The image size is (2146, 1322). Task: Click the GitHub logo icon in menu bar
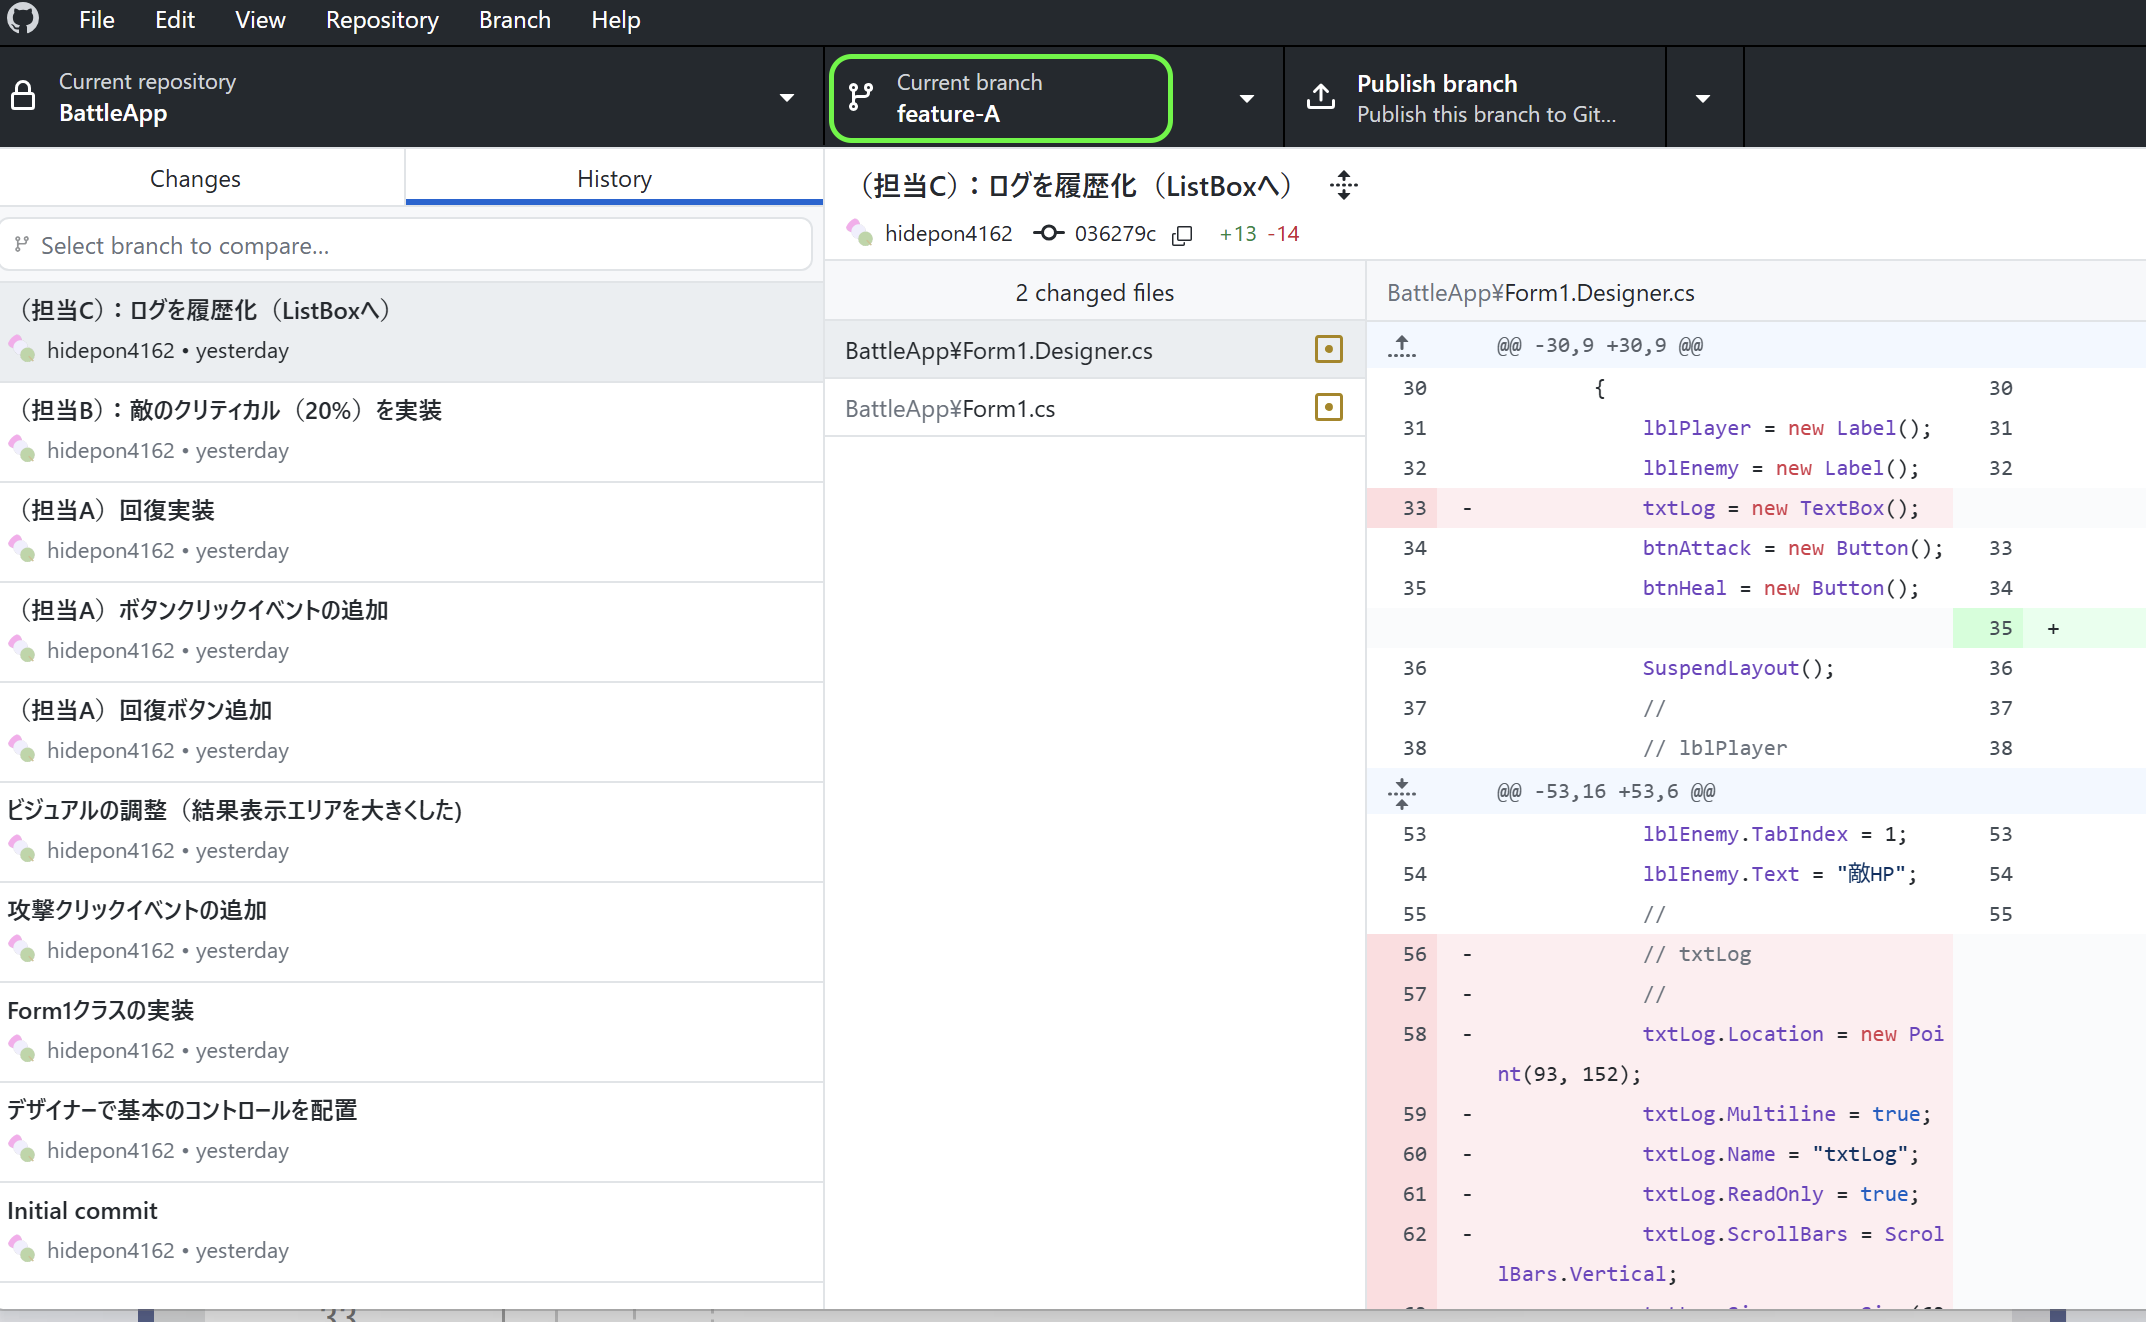pyautogui.click(x=22, y=18)
